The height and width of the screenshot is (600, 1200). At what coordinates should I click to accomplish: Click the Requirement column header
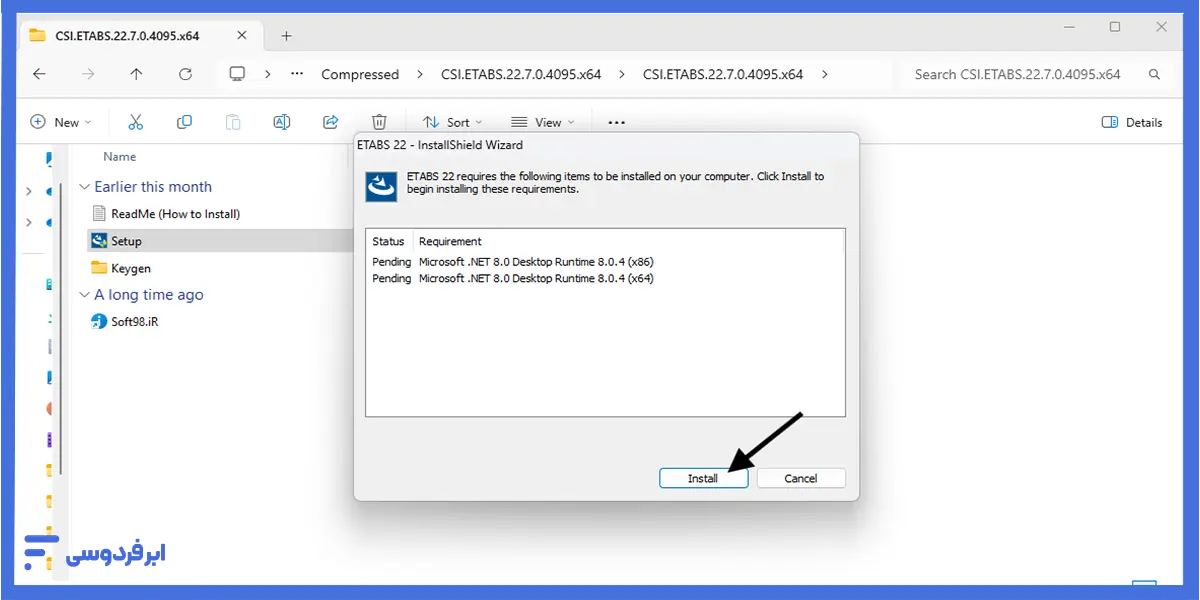coord(450,241)
